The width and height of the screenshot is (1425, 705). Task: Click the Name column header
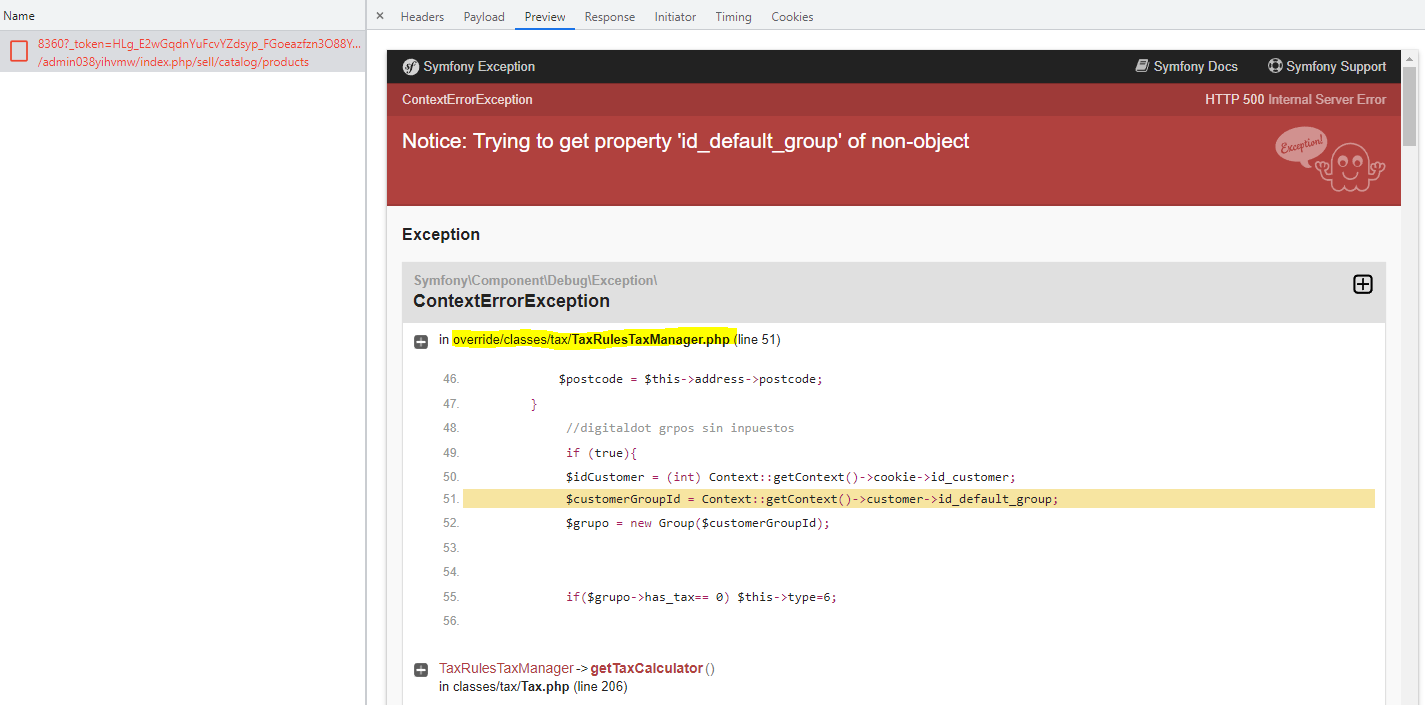click(20, 16)
